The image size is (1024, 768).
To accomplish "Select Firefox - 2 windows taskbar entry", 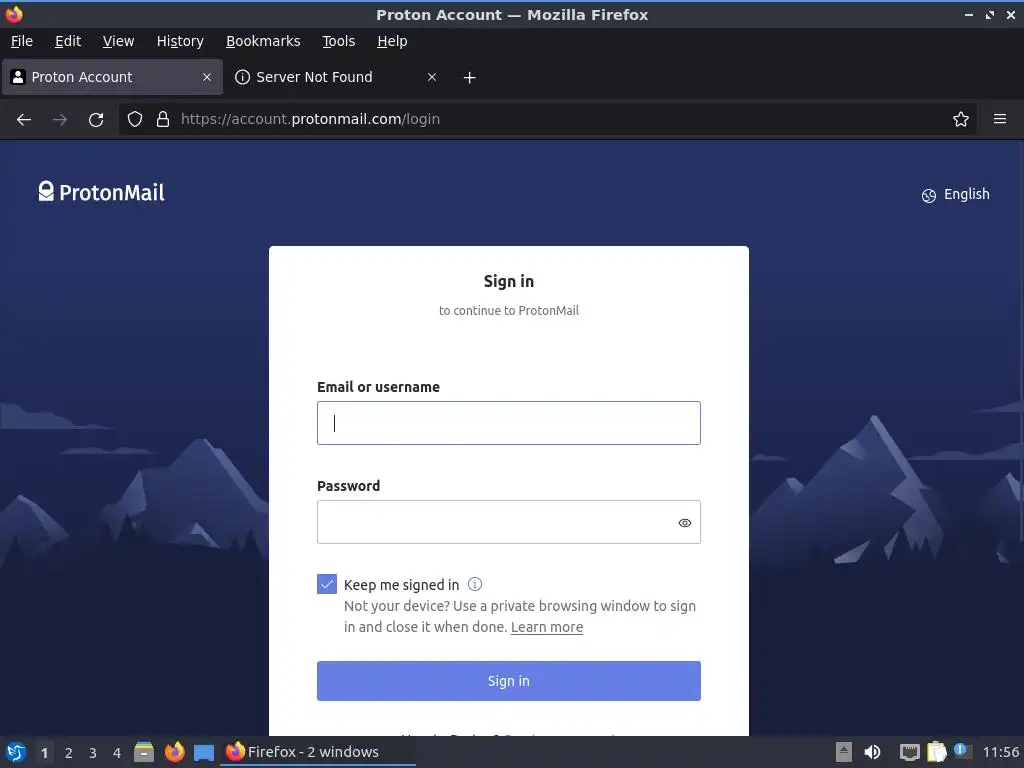I will [317, 752].
